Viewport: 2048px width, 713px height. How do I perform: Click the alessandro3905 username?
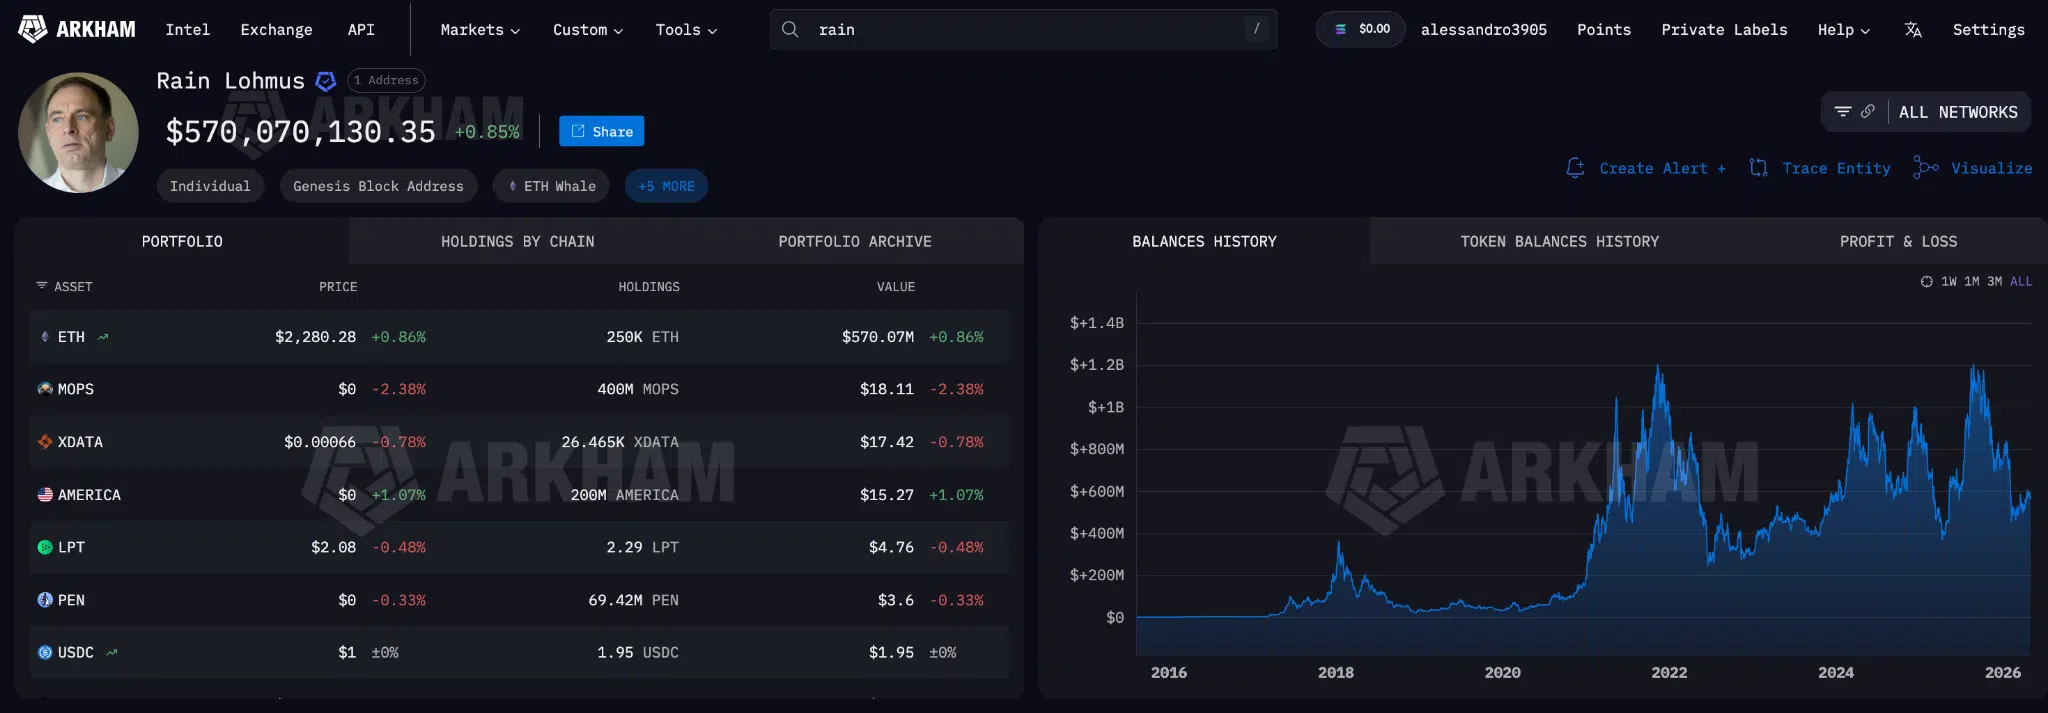[1483, 30]
